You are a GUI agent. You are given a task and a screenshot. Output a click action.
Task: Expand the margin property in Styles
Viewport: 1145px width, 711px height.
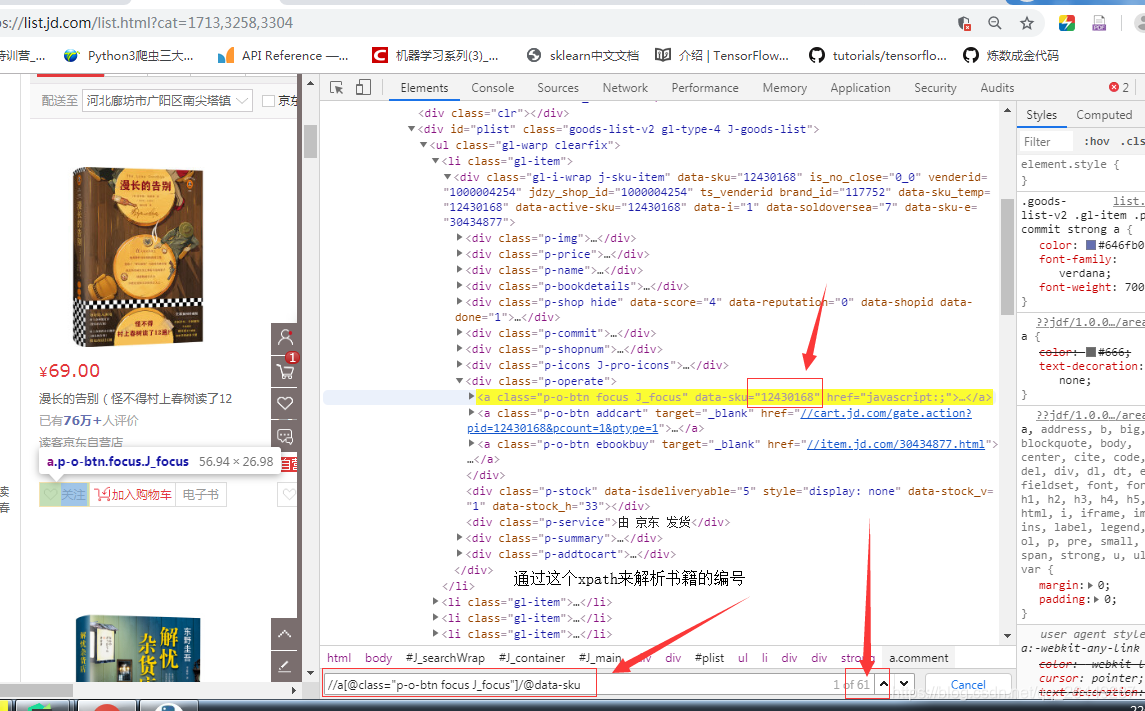pyautogui.click(x=1091, y=585)
